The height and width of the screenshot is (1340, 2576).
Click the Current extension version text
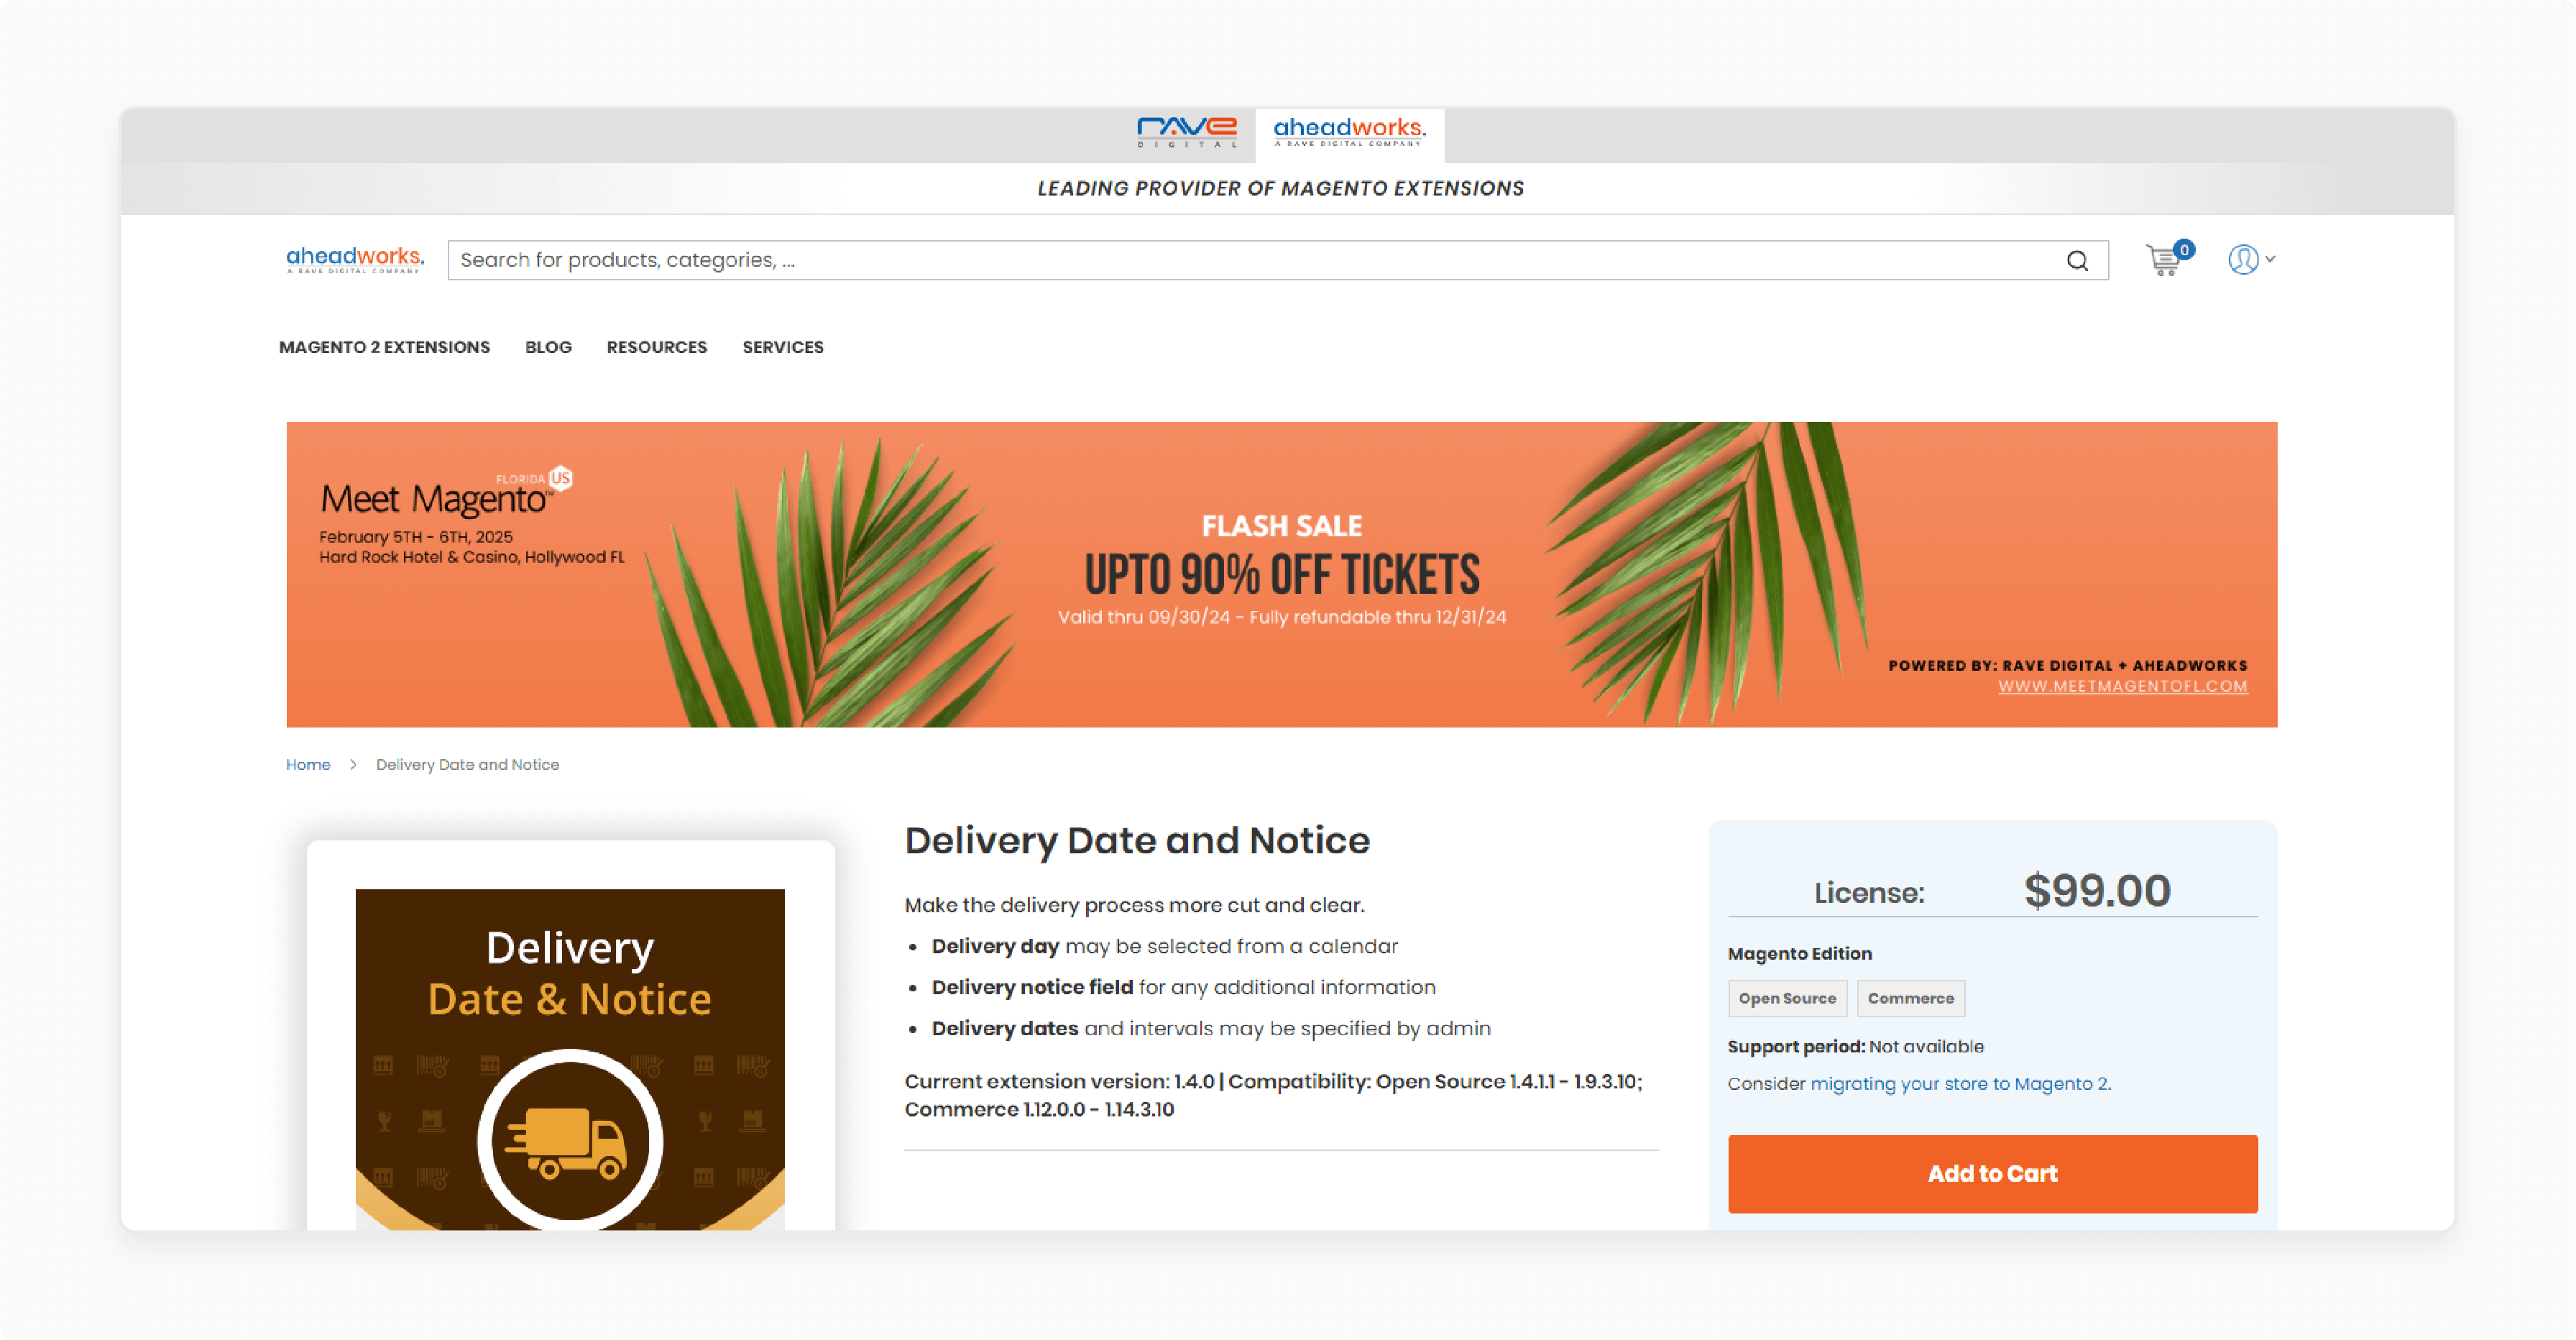1273,1095
